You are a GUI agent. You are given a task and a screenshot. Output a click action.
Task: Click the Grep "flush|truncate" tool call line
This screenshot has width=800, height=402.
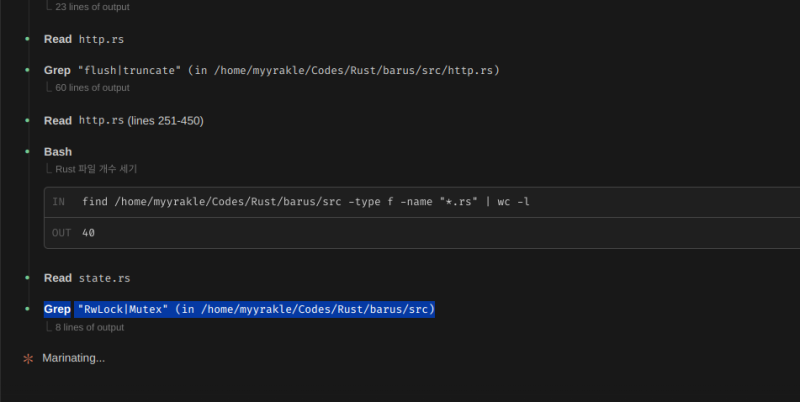coord(272,71)
